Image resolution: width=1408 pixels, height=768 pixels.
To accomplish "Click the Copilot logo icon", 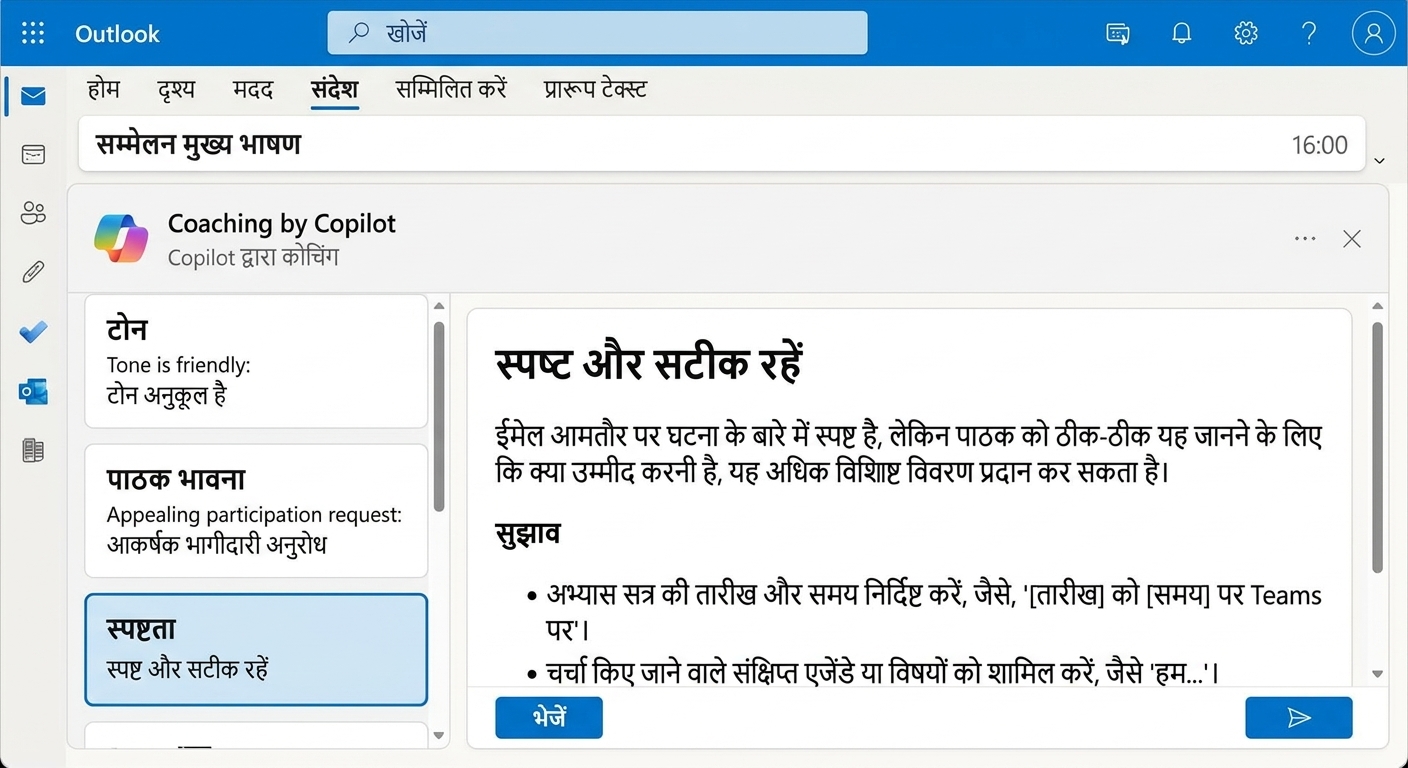I will tap(121, 238).
